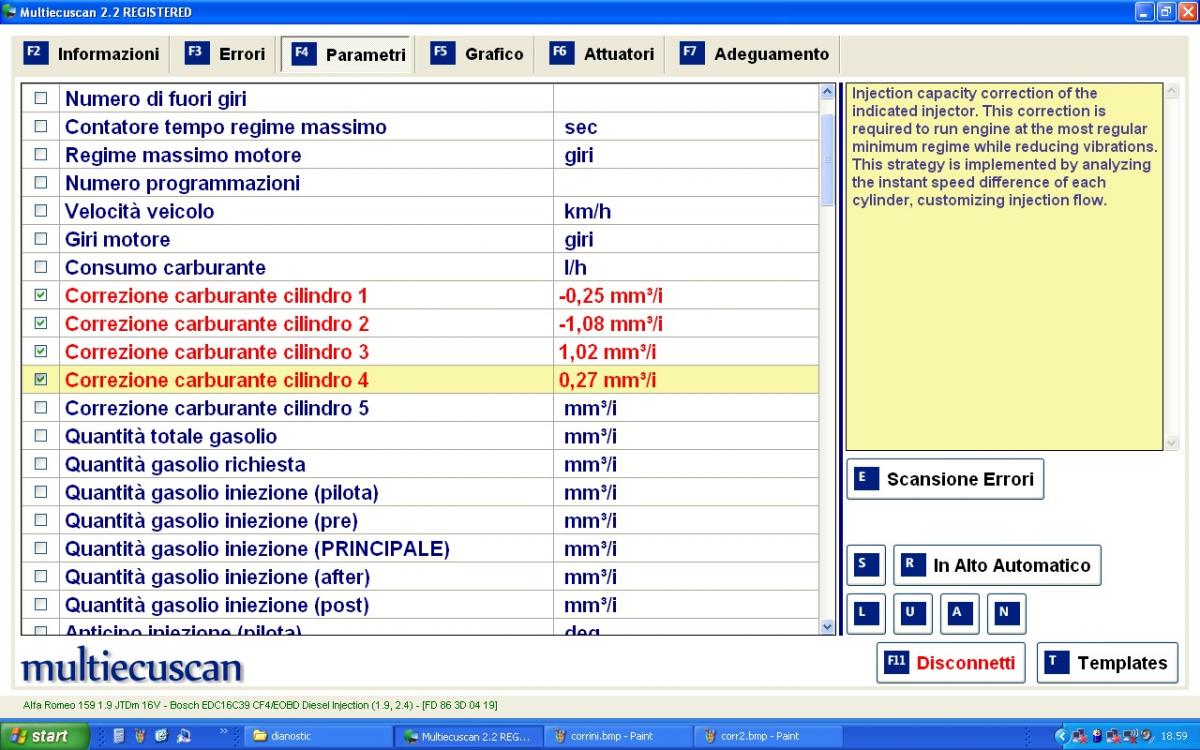Click the S shortcut button
The height and width of the screenshot is (750, 1200).
[x=866, y=565]
